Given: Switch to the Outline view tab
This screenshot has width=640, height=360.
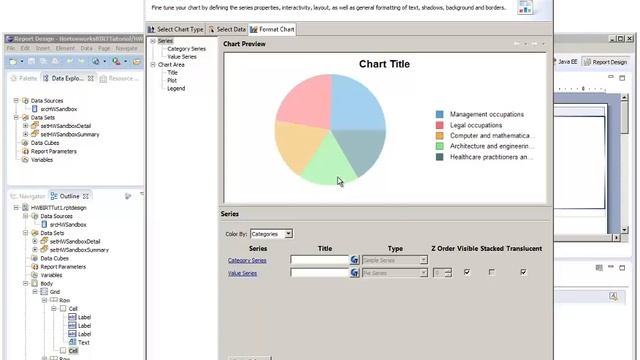Looking at the screenshot, I should (69, 196).
